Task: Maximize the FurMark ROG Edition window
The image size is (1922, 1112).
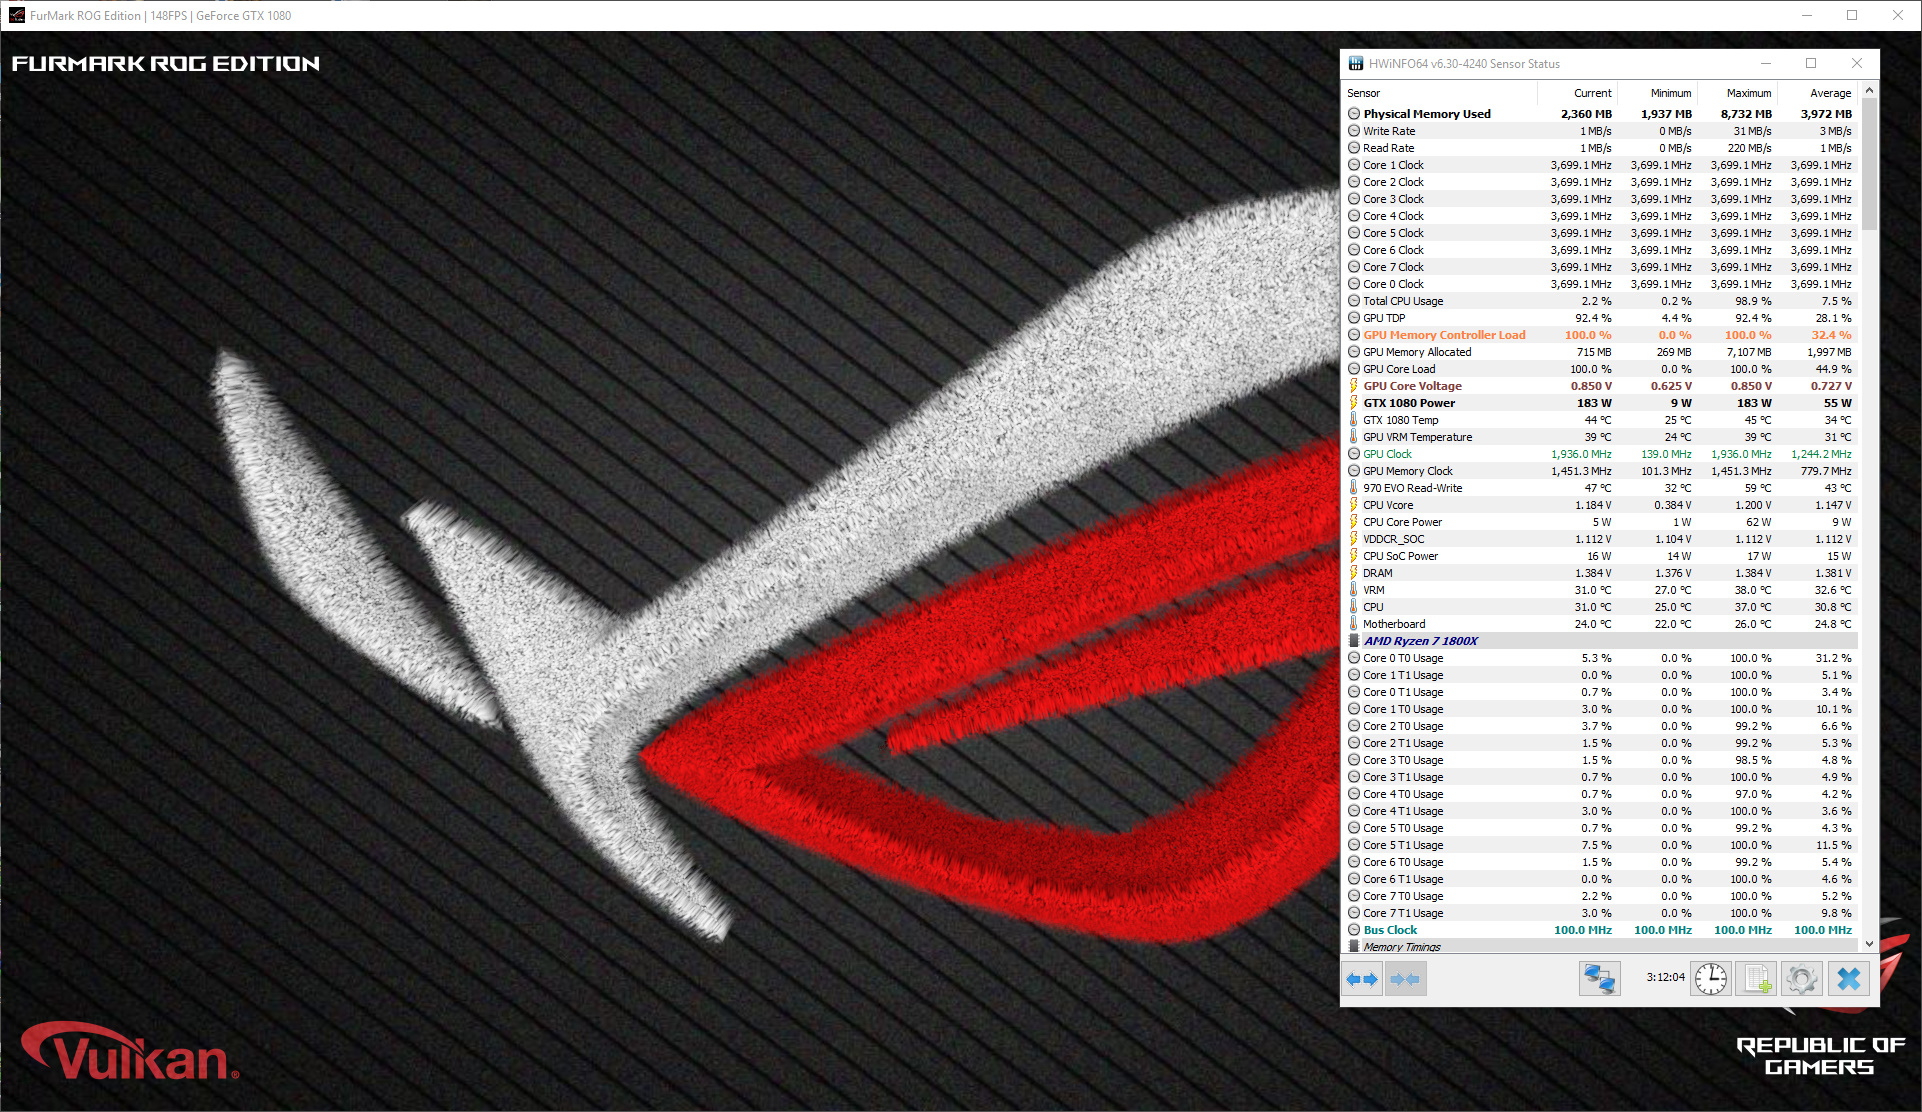Action: click(1852, 15)
